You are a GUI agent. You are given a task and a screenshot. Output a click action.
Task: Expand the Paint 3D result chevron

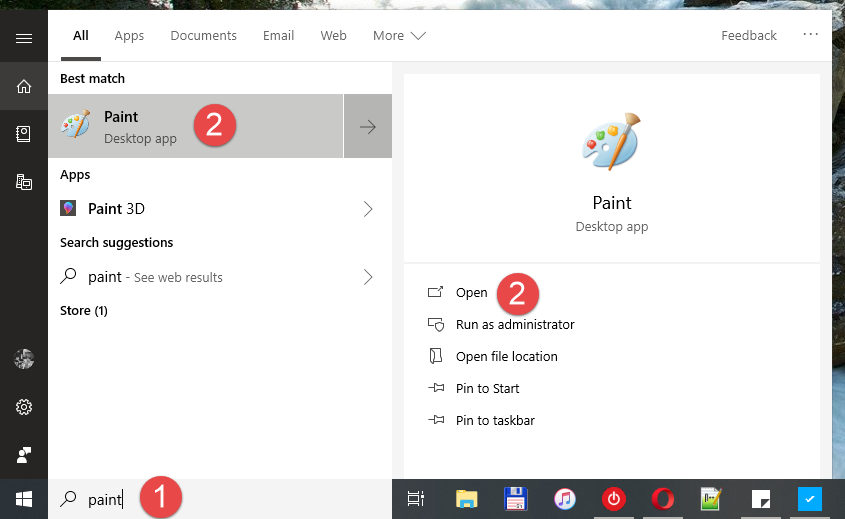368,209
